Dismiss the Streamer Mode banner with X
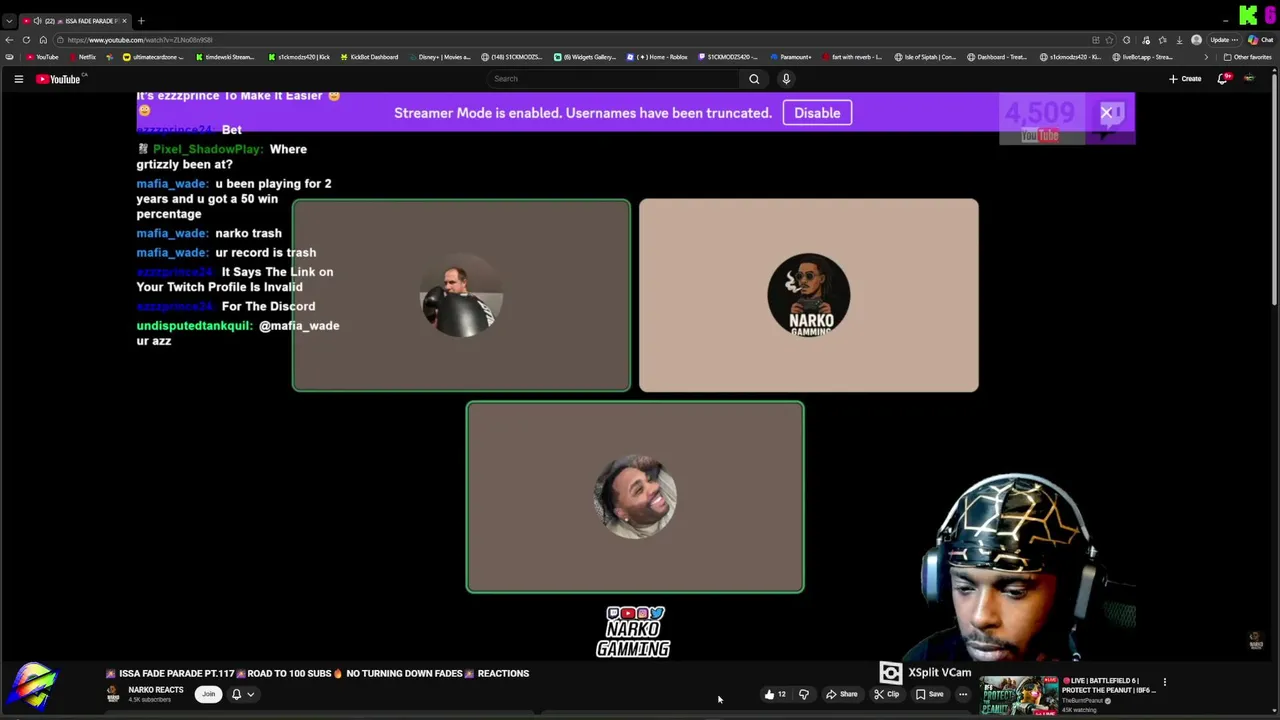Image resolution: width=1280 pixels, height=720 pixels. [x=1106, y=113]
